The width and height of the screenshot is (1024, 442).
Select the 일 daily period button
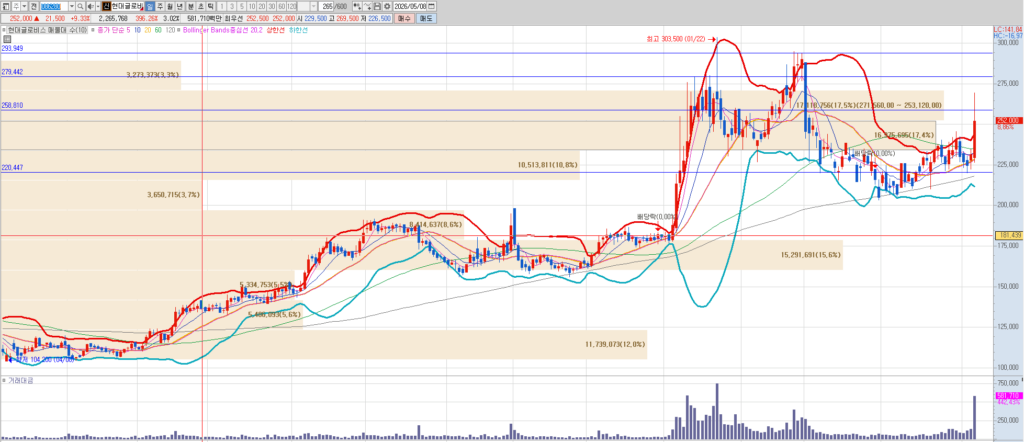(x=150, y=6)
